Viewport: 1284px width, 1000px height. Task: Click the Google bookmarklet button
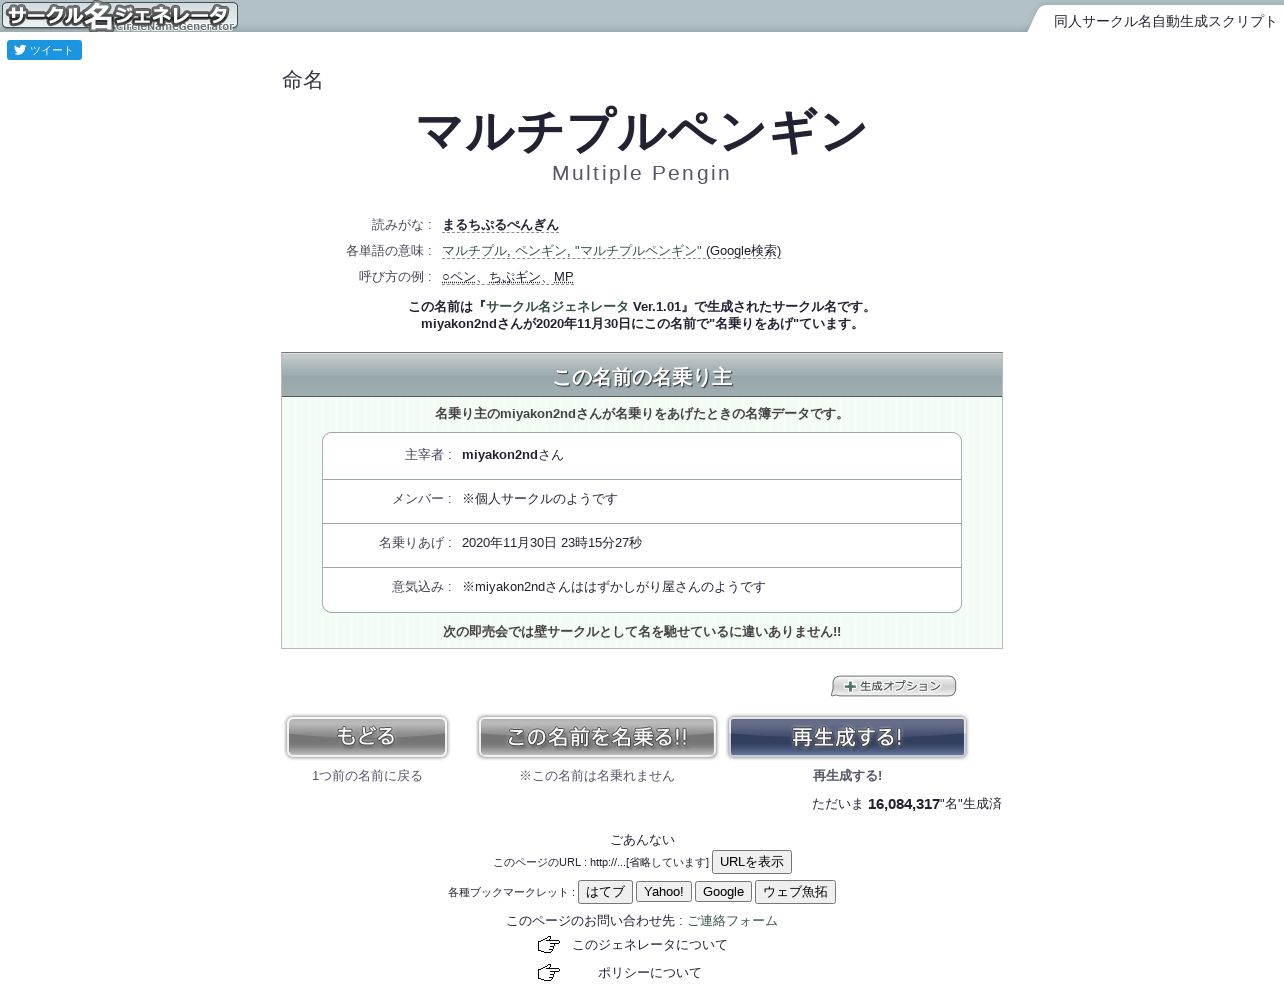coord(723,892)
